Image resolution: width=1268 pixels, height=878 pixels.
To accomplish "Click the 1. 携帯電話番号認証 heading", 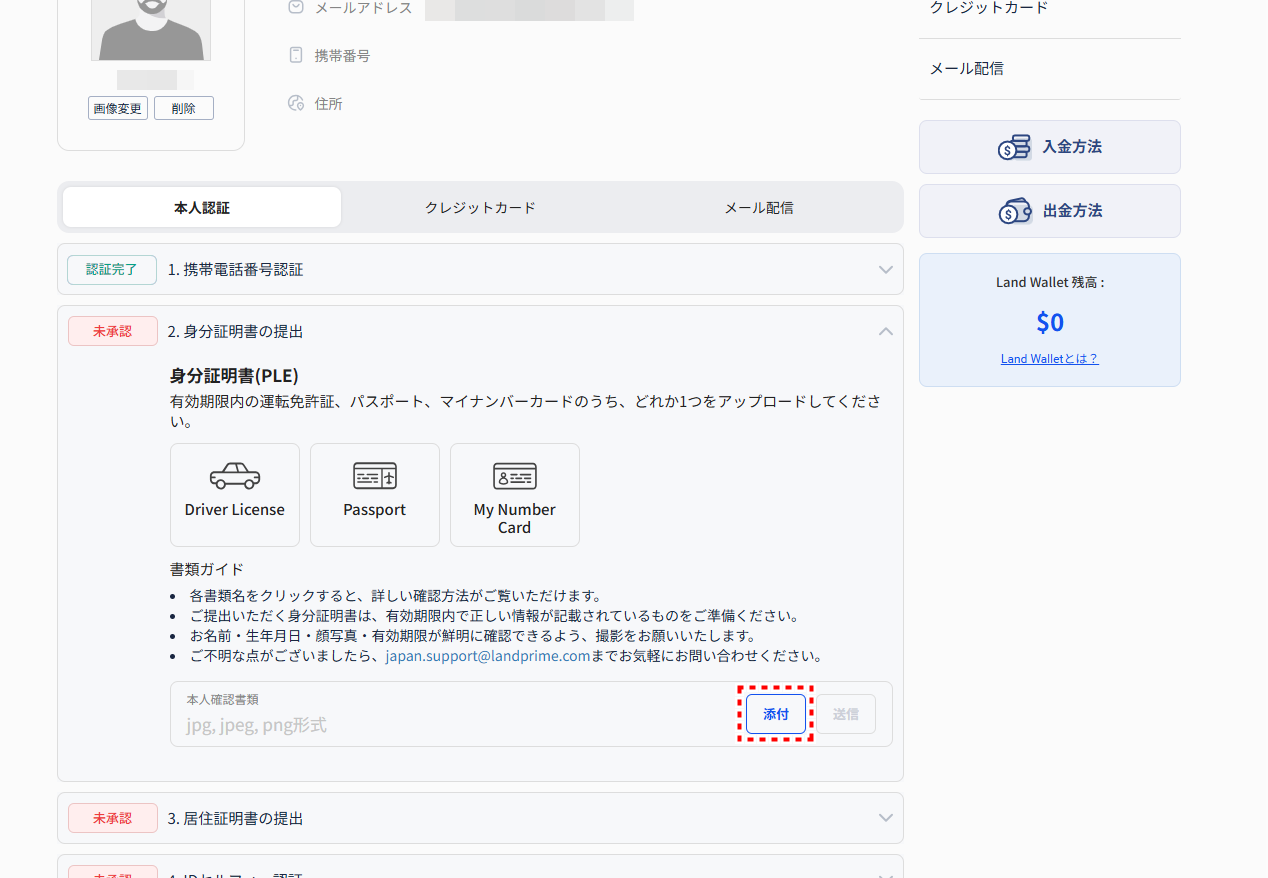I will click(x=235, y=270).
